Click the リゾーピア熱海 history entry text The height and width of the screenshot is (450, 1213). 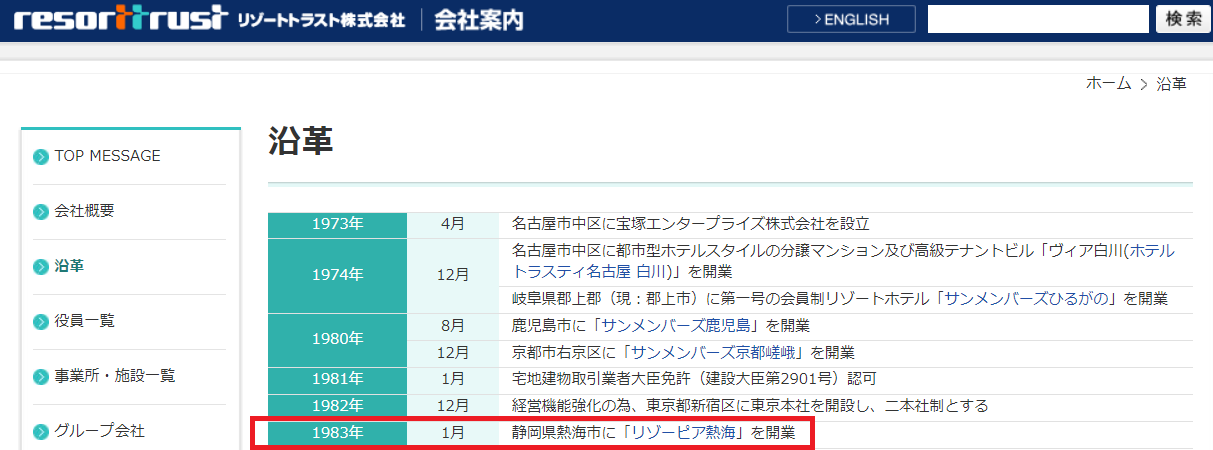pyautogui.click(x=653, y=434)
